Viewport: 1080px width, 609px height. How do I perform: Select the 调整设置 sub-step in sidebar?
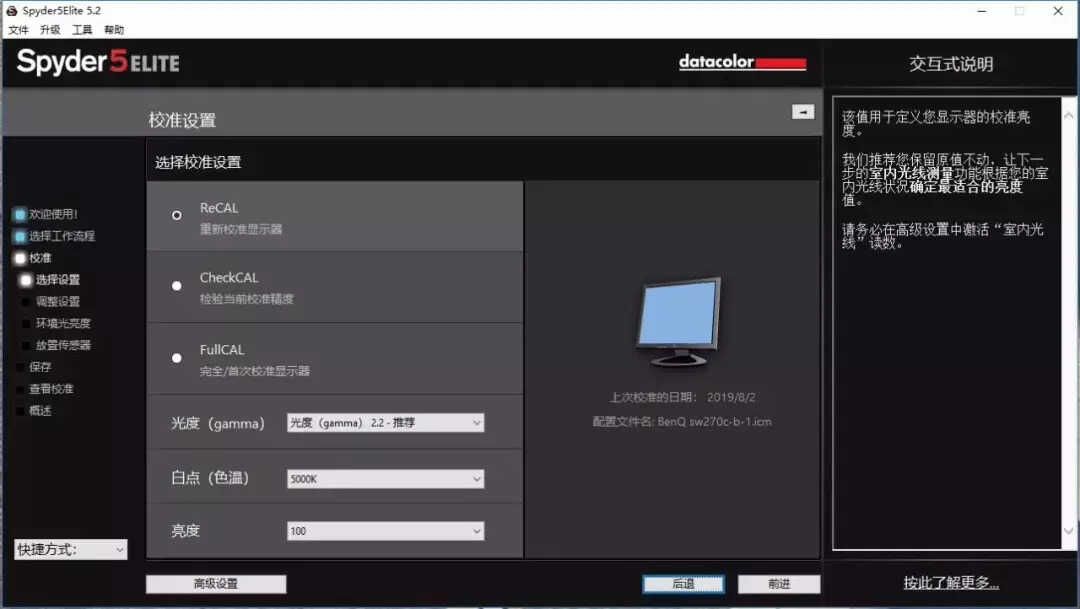tap(50, 302)
